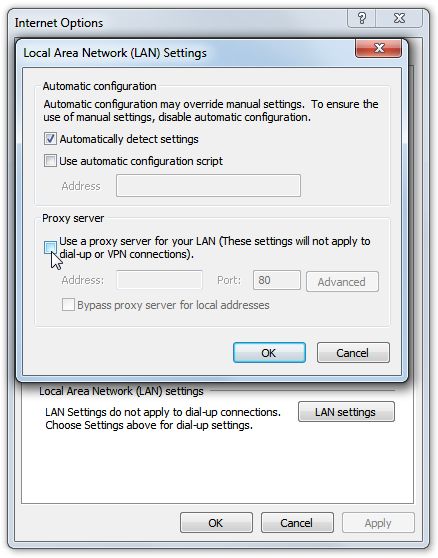The image size is (438, 558).
Task: Click the 'Use a proxy server' label text
Action: coord(215,247)
